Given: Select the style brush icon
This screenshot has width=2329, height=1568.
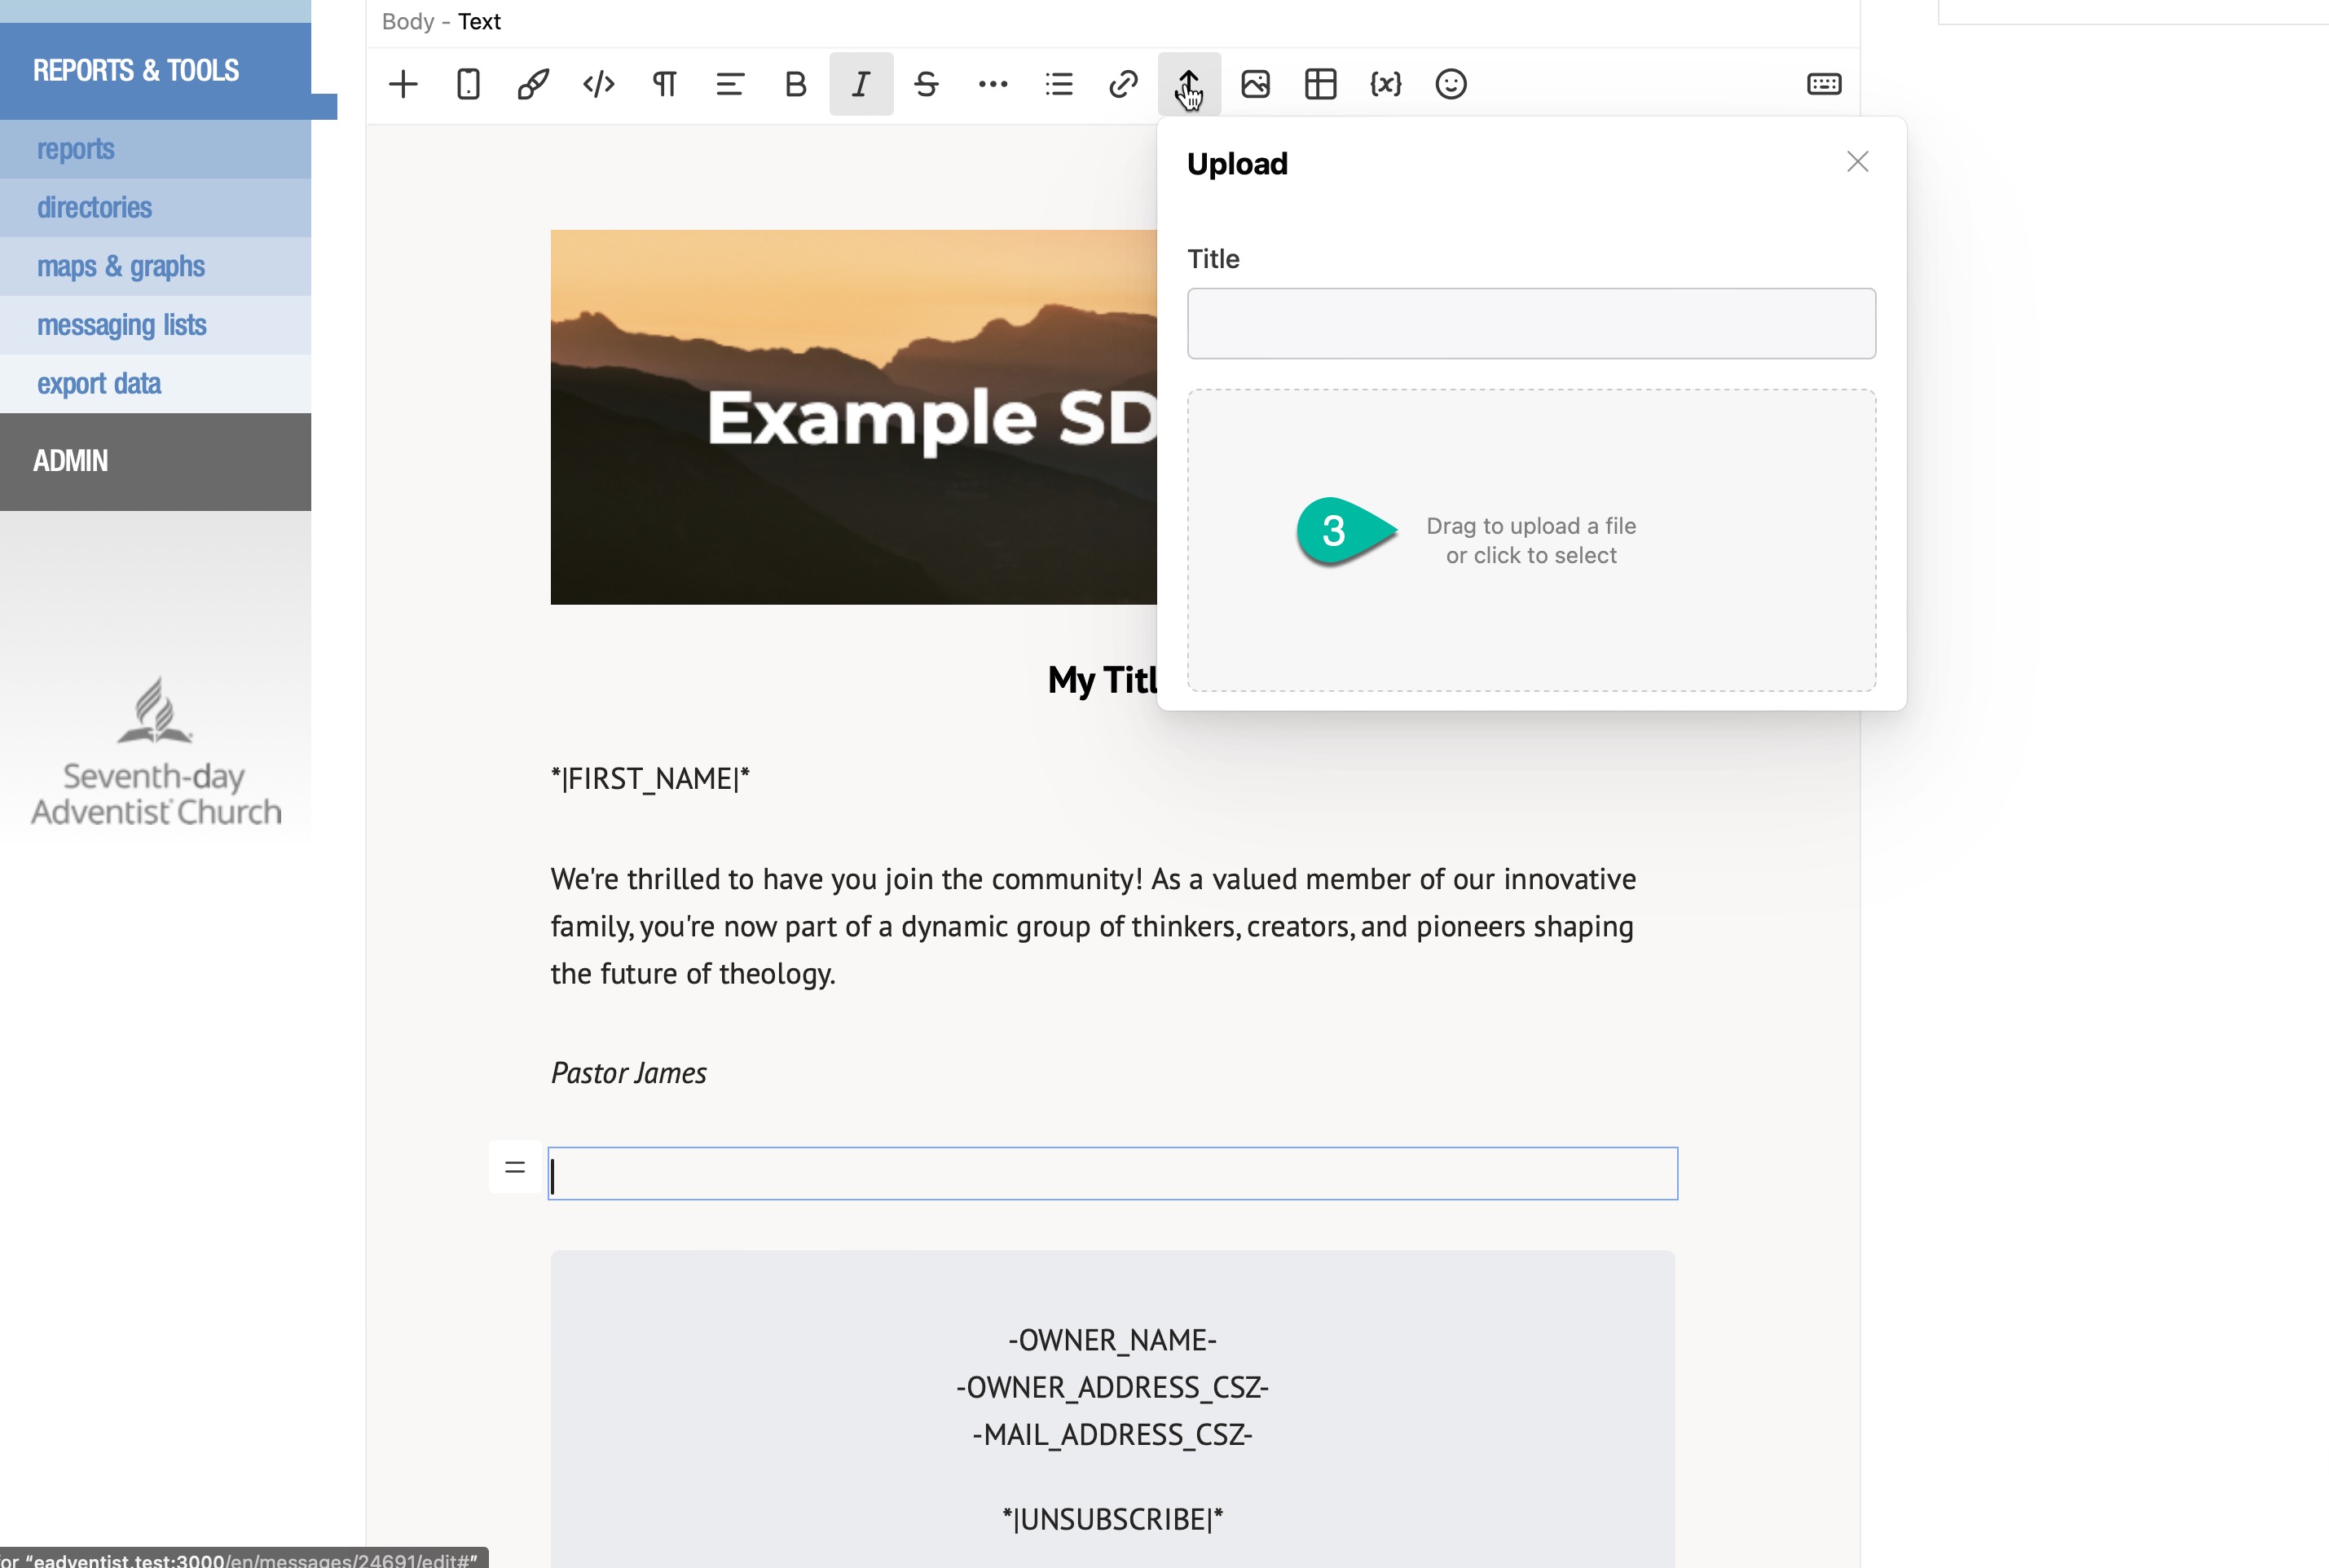Looking at the screenshot, I should coord(533,84).
